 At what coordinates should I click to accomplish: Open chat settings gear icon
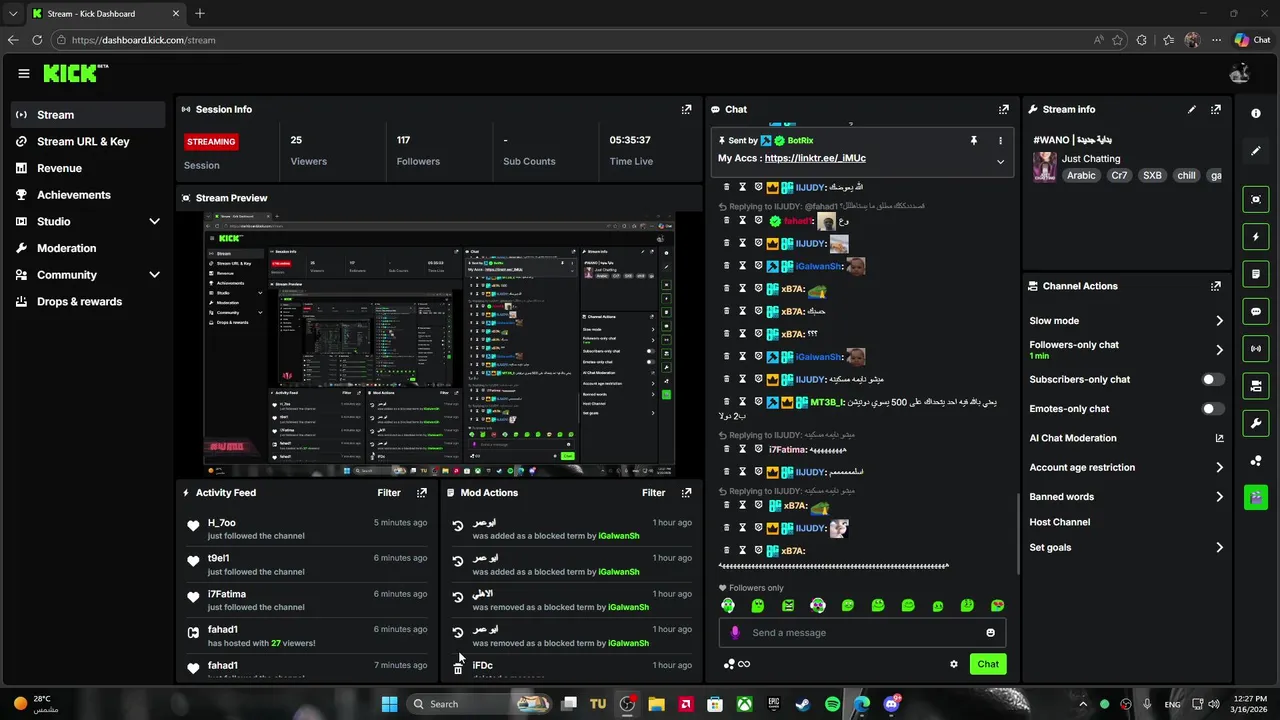pyautogui.click(x=954, y=664)
